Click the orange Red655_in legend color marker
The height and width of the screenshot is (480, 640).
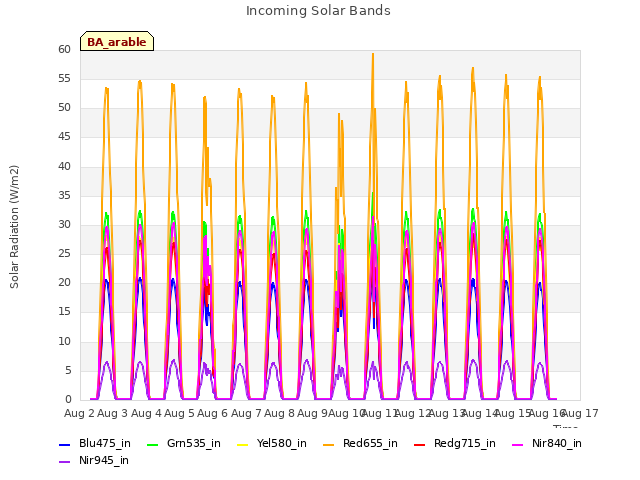[329, 445]
